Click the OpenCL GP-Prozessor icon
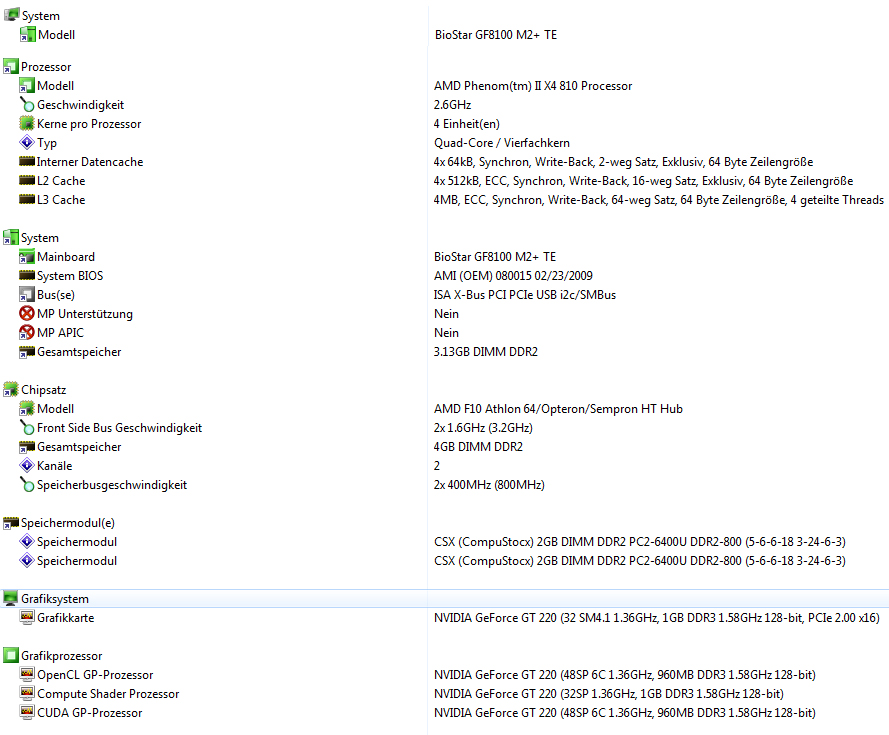The width and height of the screenshot is (889, 735). (27, 674)
